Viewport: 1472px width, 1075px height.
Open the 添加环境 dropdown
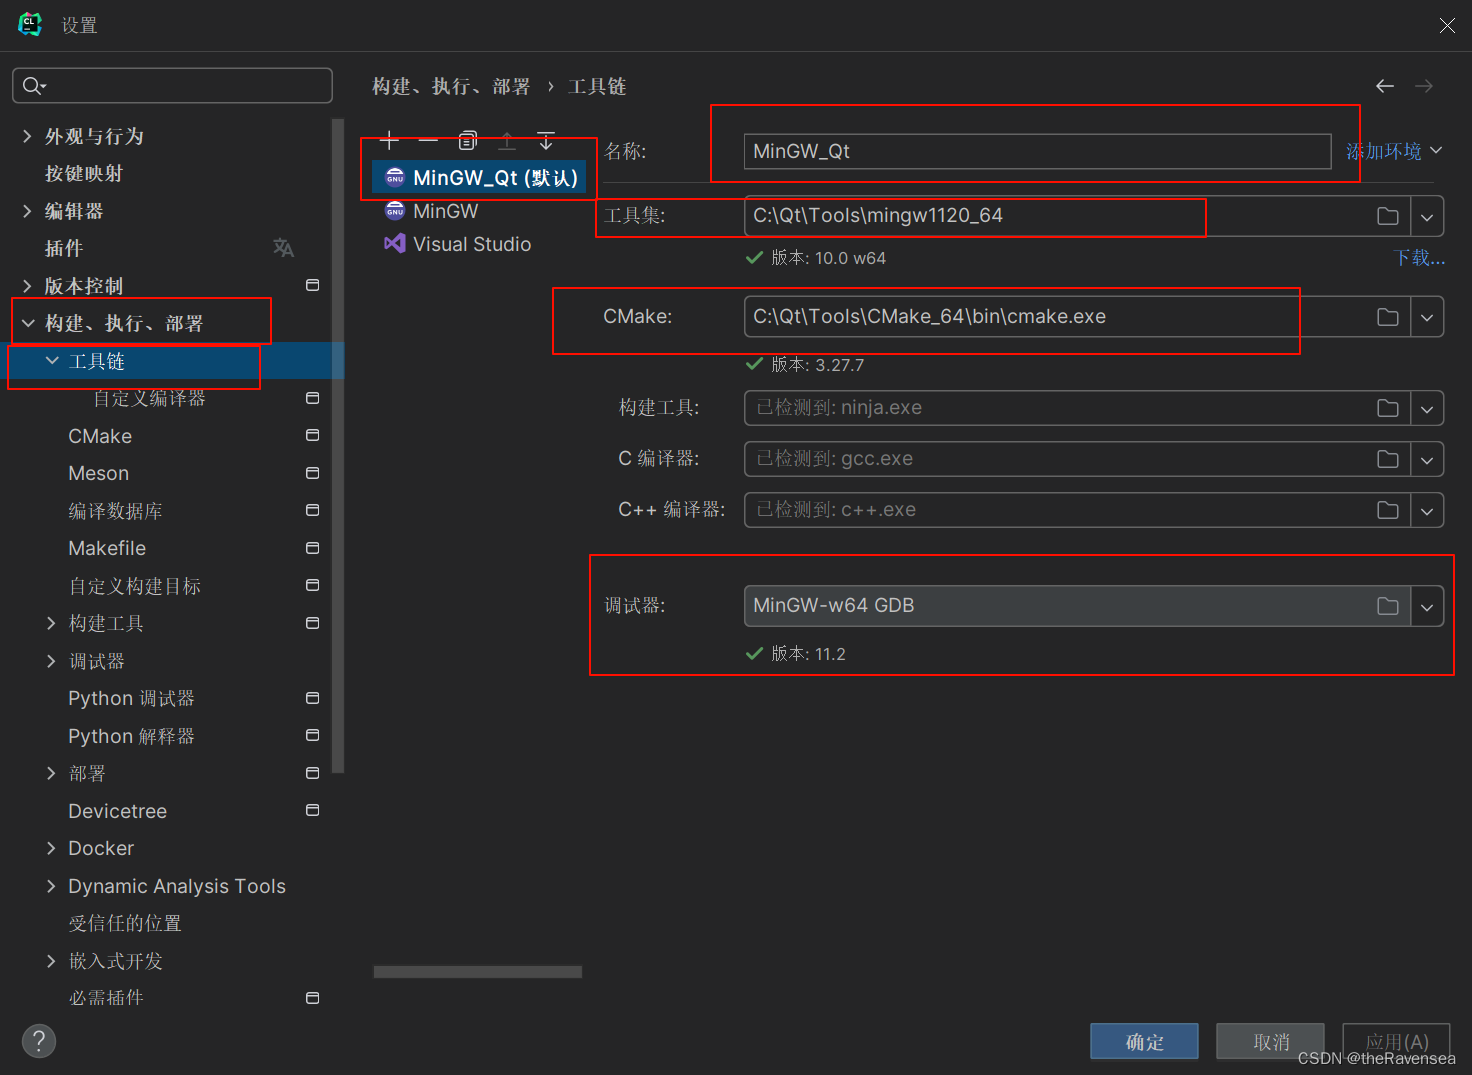click(x=1394, y=151)
